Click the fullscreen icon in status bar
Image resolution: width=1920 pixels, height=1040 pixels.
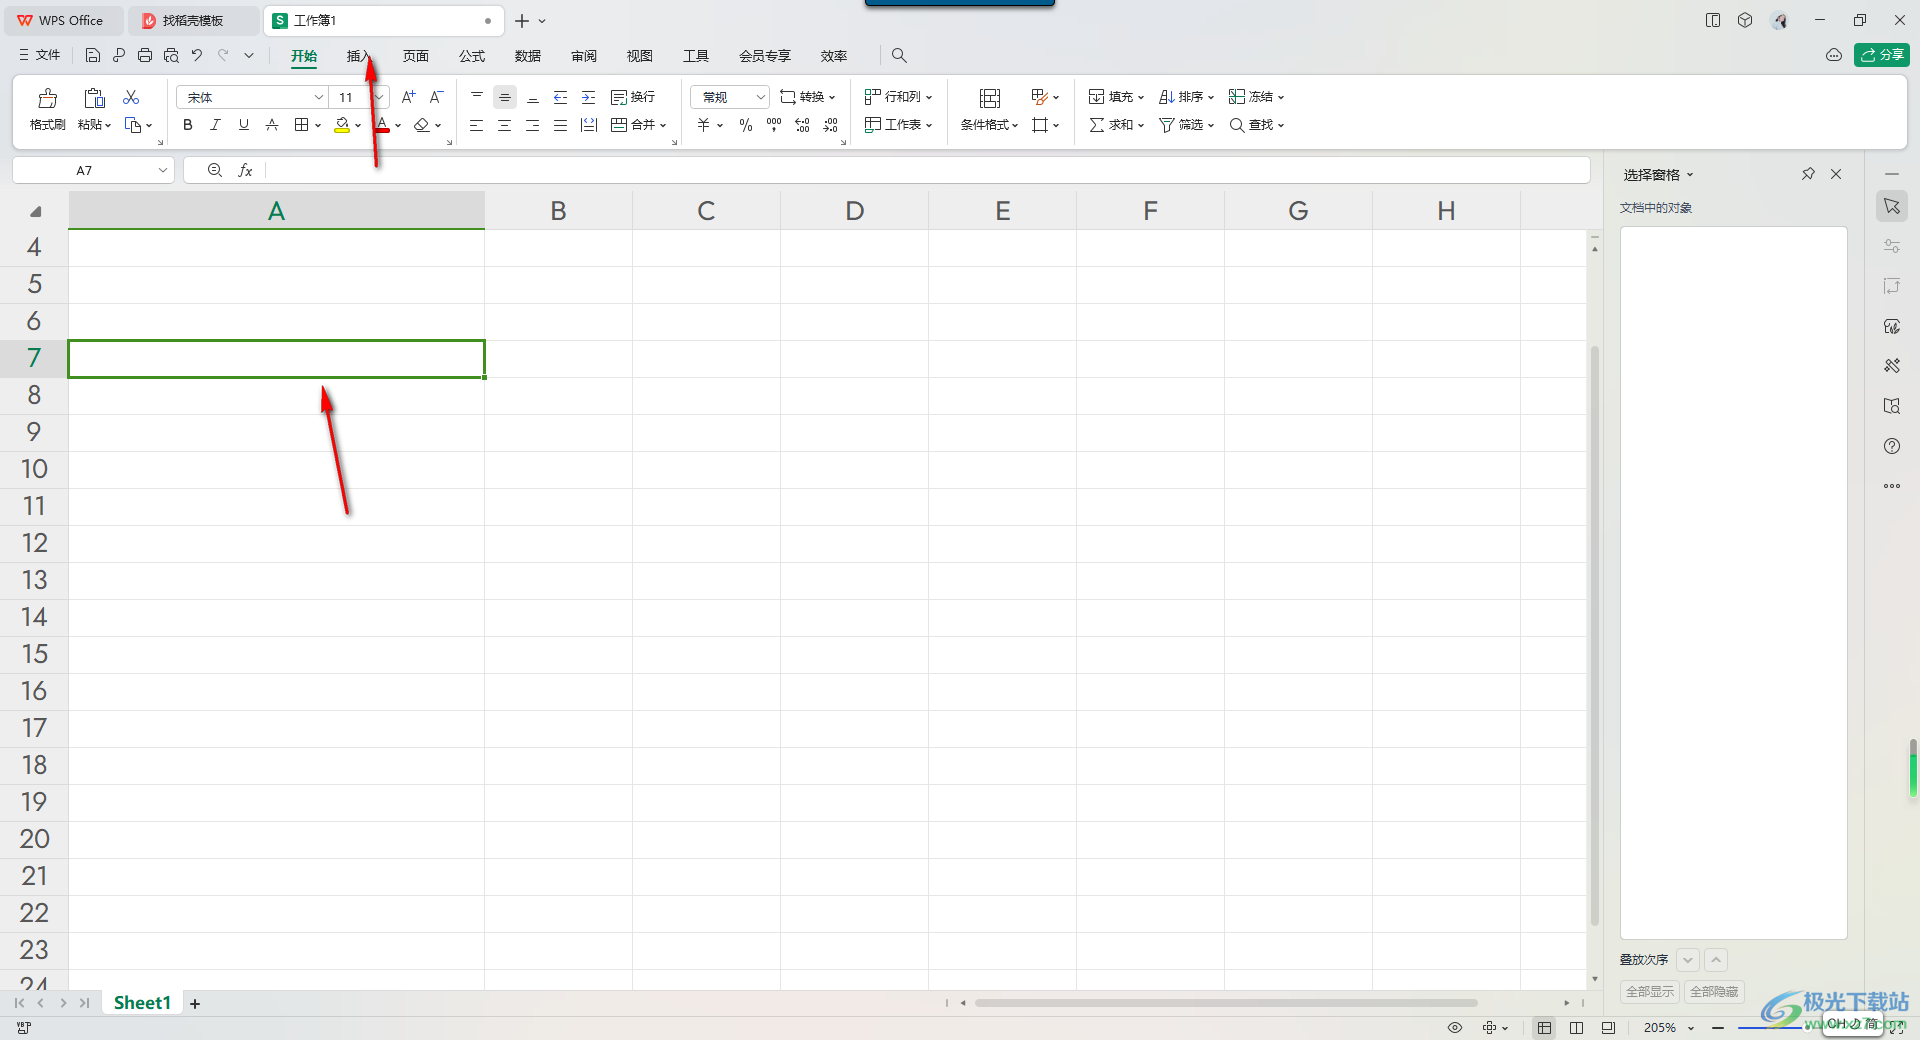1896,1027
